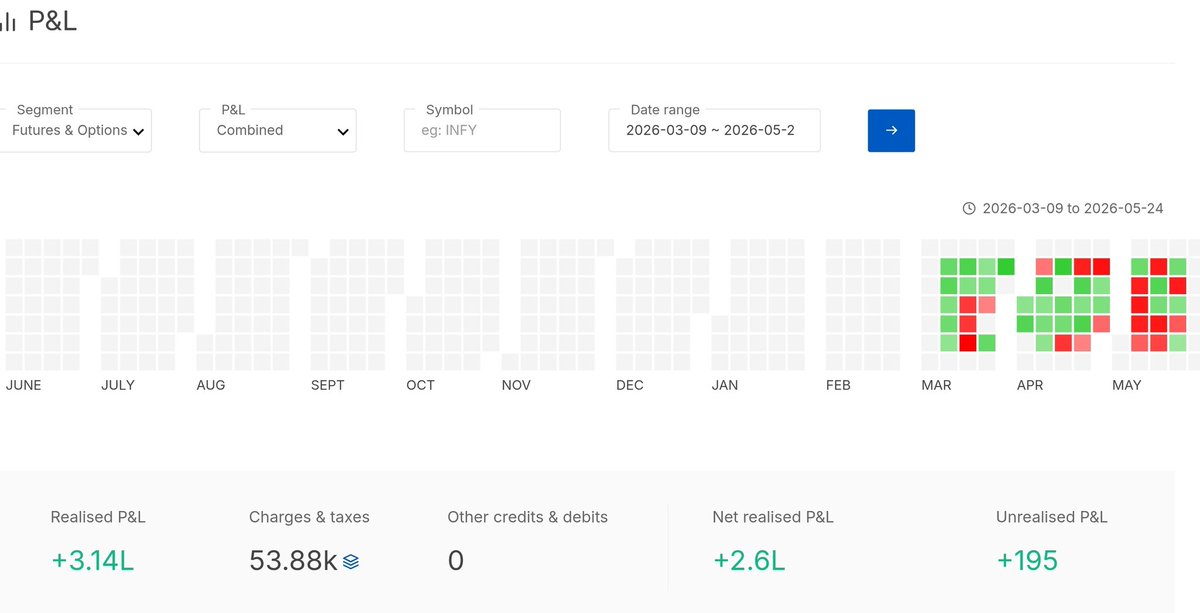The image size is (1200, 613).
Task: Click the FEB month label
Action: (838, 385)
